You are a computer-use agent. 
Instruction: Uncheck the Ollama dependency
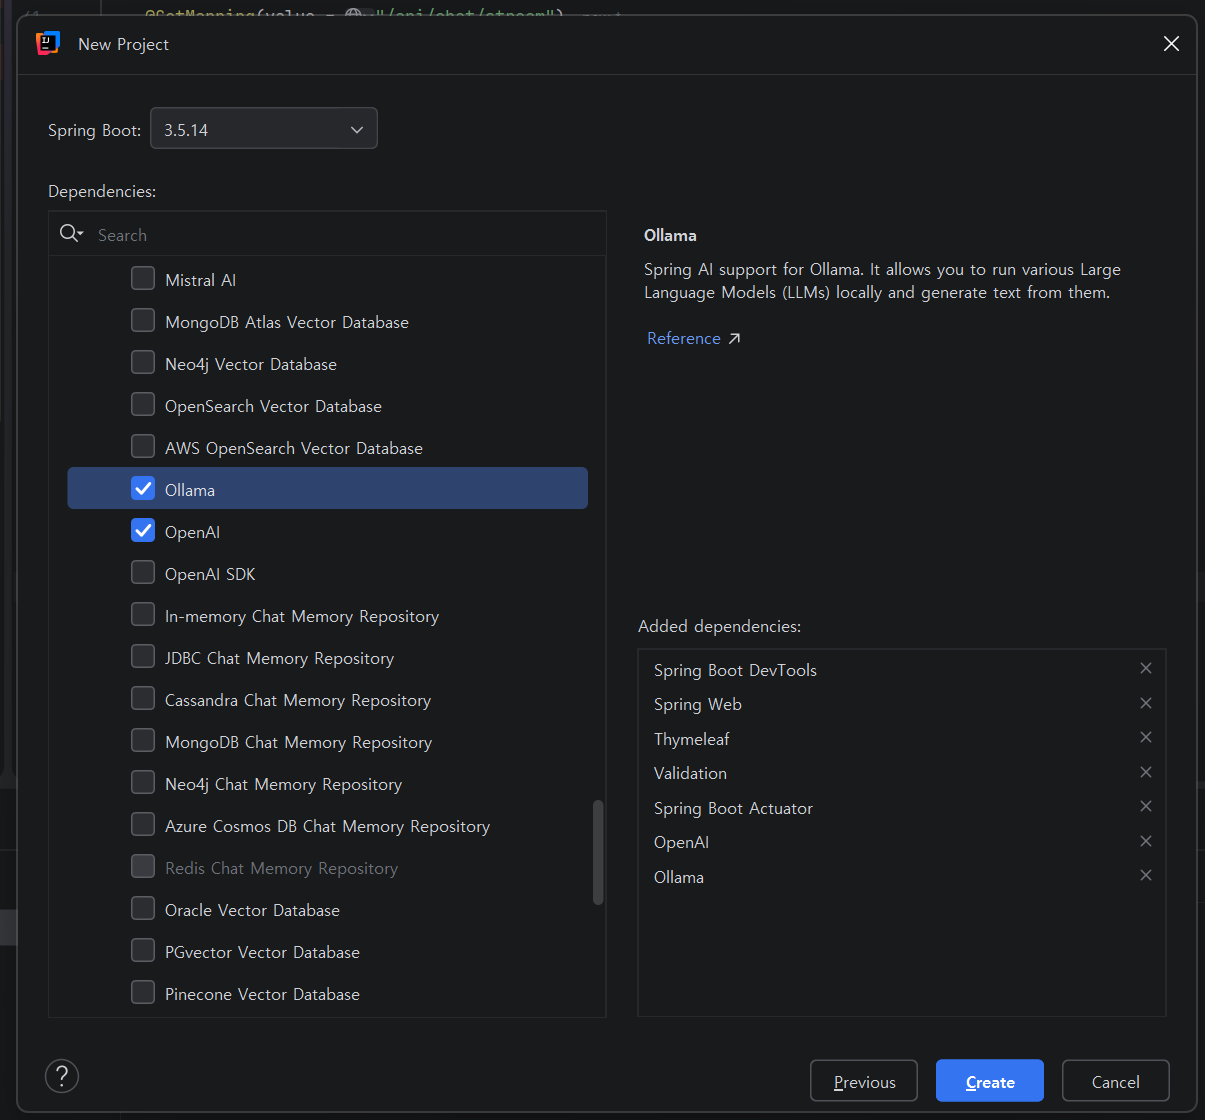point(143,488)
